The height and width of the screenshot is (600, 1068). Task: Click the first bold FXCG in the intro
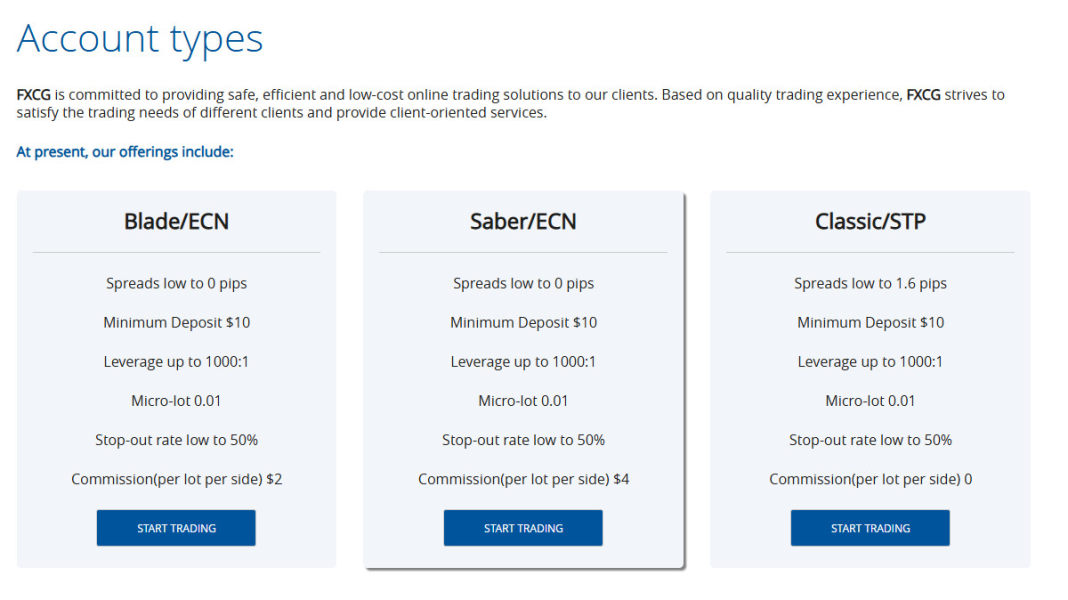(34, 95)
